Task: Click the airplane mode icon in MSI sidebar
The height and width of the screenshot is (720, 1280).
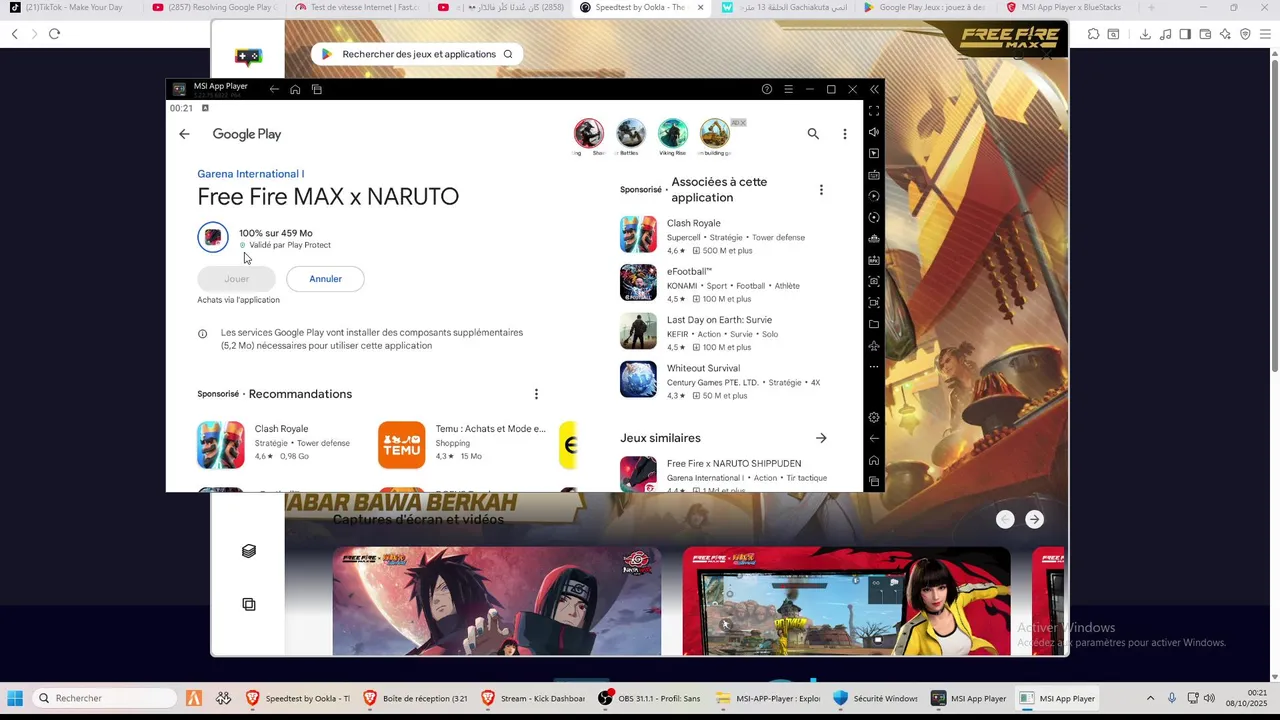Action: tap(874, 346)
